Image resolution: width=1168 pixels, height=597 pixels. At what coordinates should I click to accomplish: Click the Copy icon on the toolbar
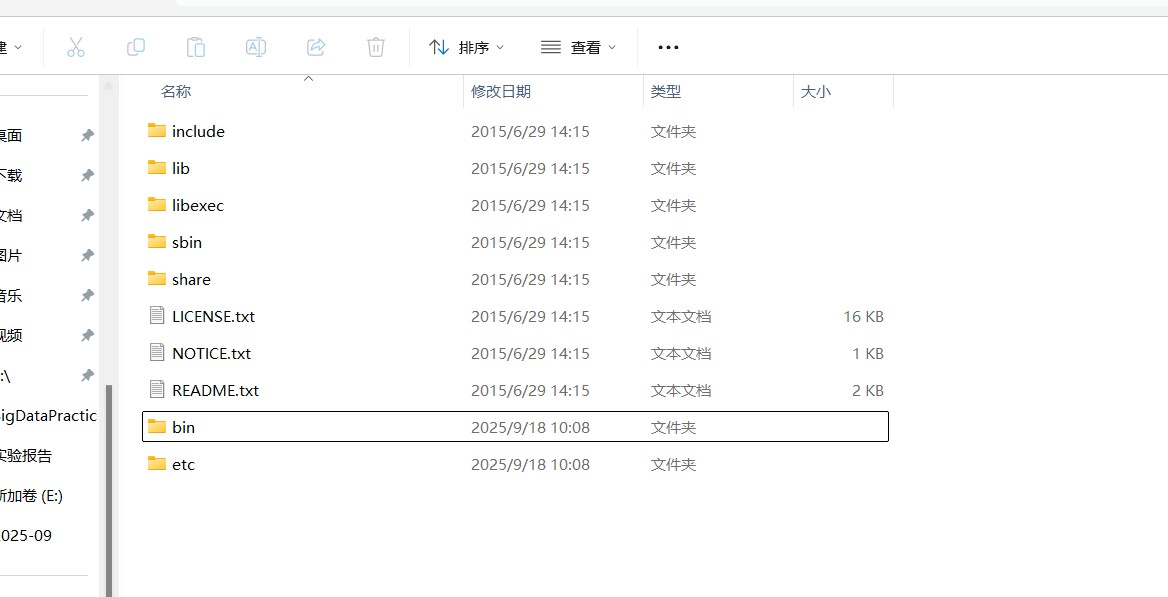[136, 46]
